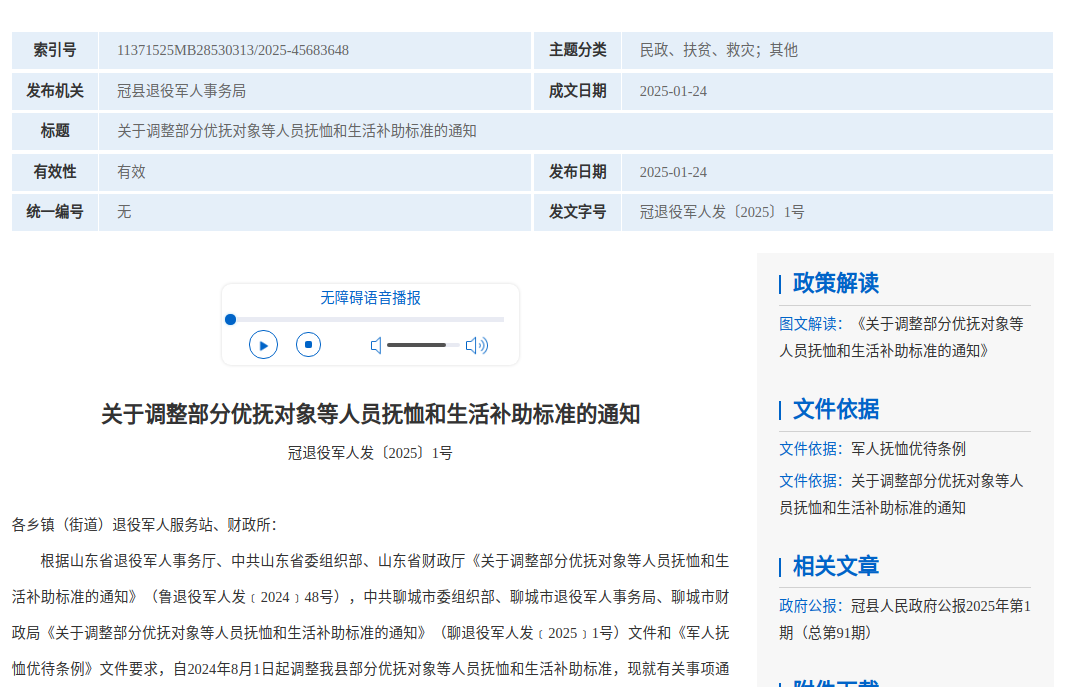The width and height of the screenshot is (1069, 687).
Task: Click the title value in the 标题 table row
Action: (x=297, y=131)
